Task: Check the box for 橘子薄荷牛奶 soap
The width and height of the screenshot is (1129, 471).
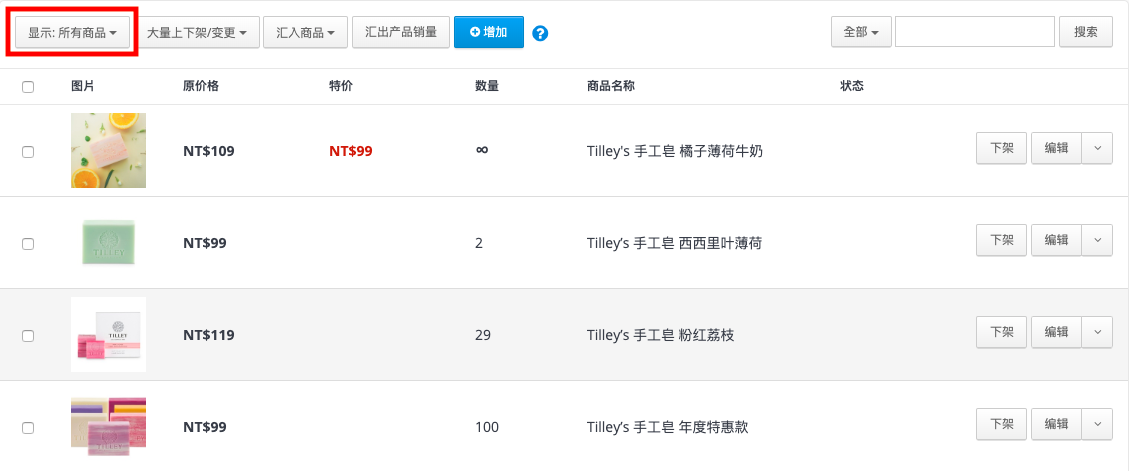Action: [x=28, y=152]
